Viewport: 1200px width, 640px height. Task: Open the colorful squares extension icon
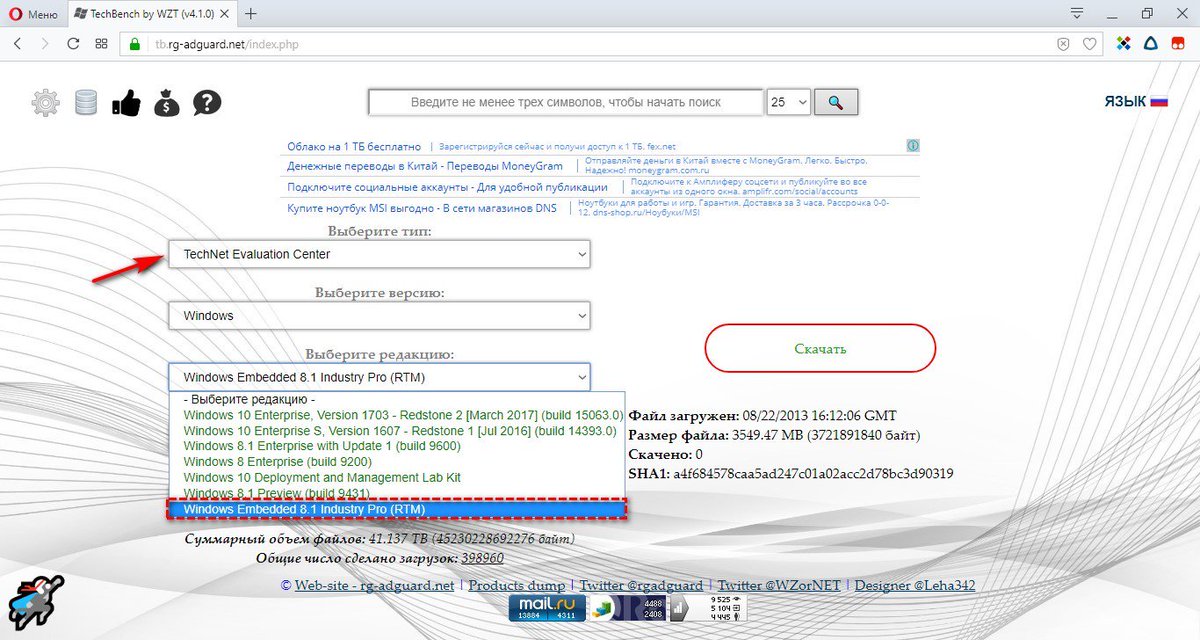click(1124, 44)
